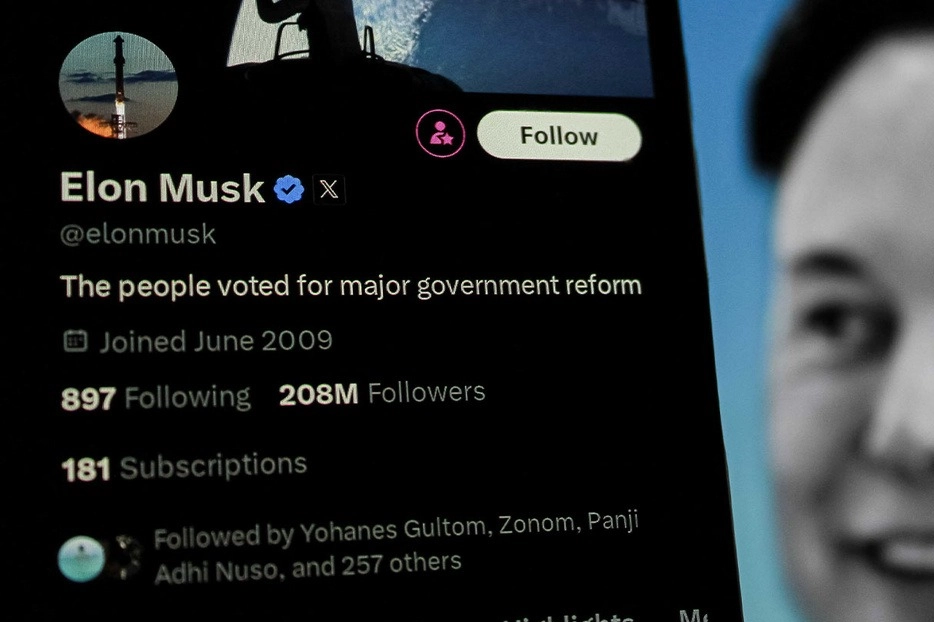This screenshot has width=934, height=622.
Task: Select the Joined June 2009 text
Action: pos(216,341)
